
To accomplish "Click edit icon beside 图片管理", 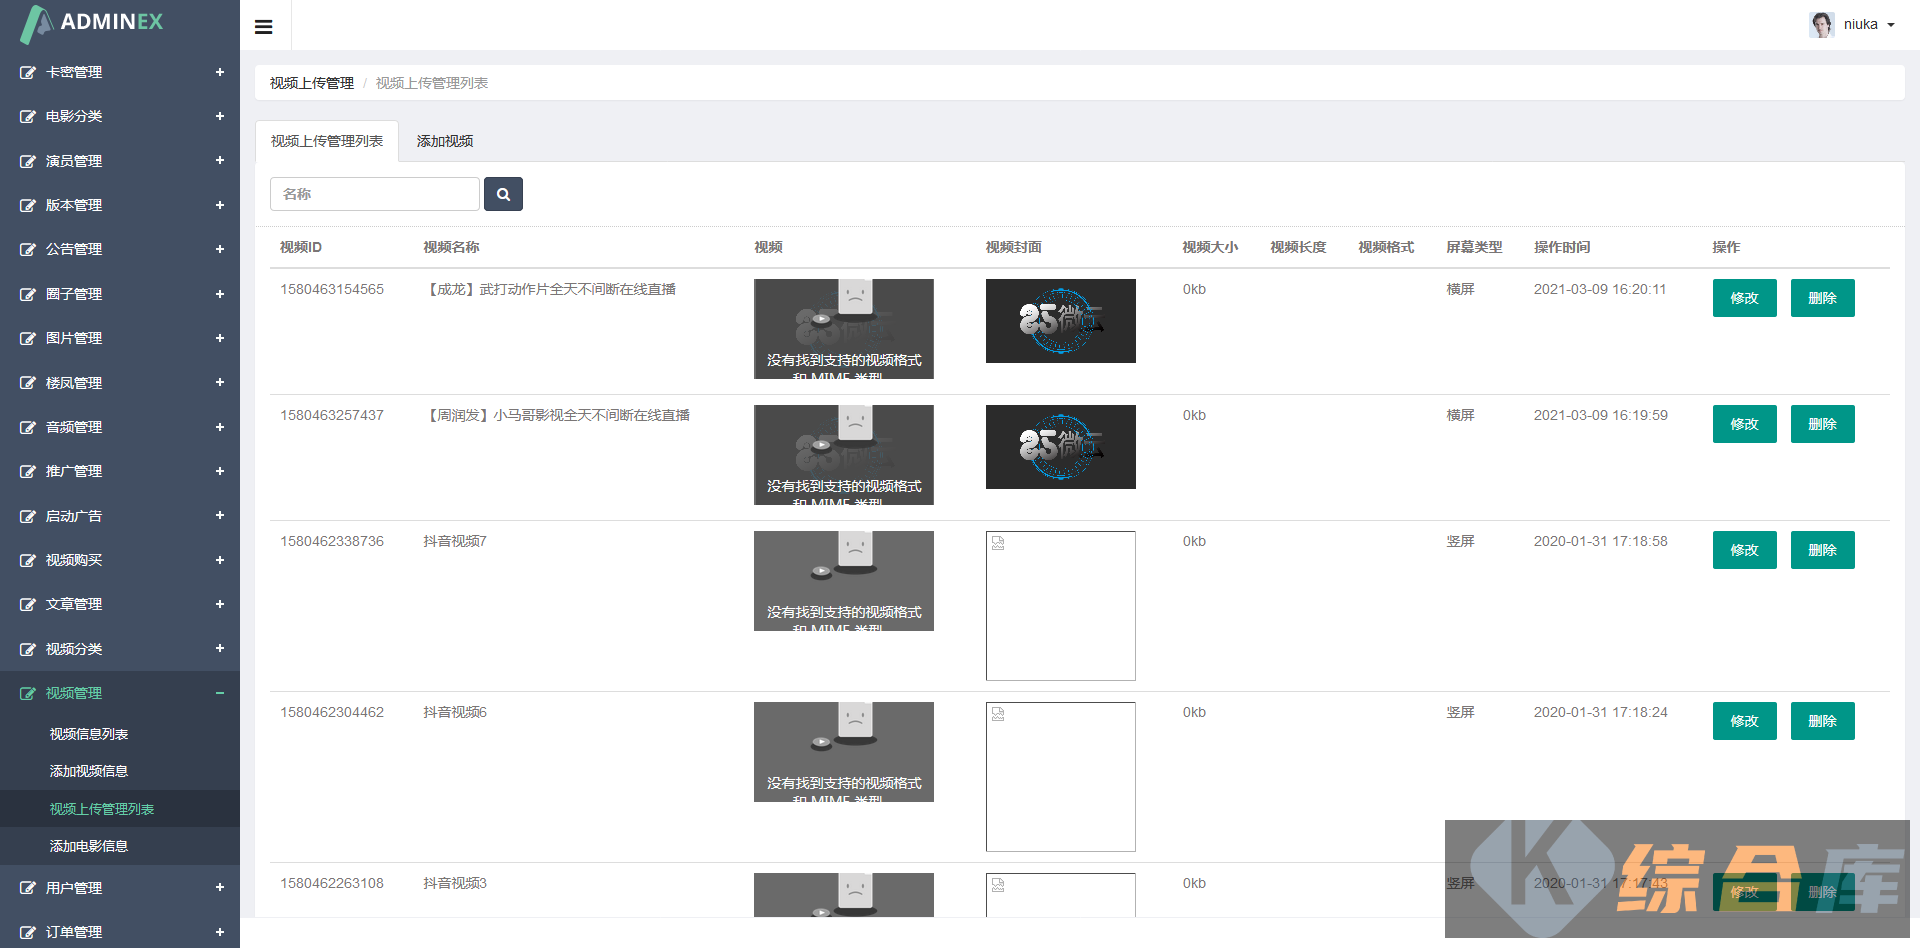I will coord(28,338).
